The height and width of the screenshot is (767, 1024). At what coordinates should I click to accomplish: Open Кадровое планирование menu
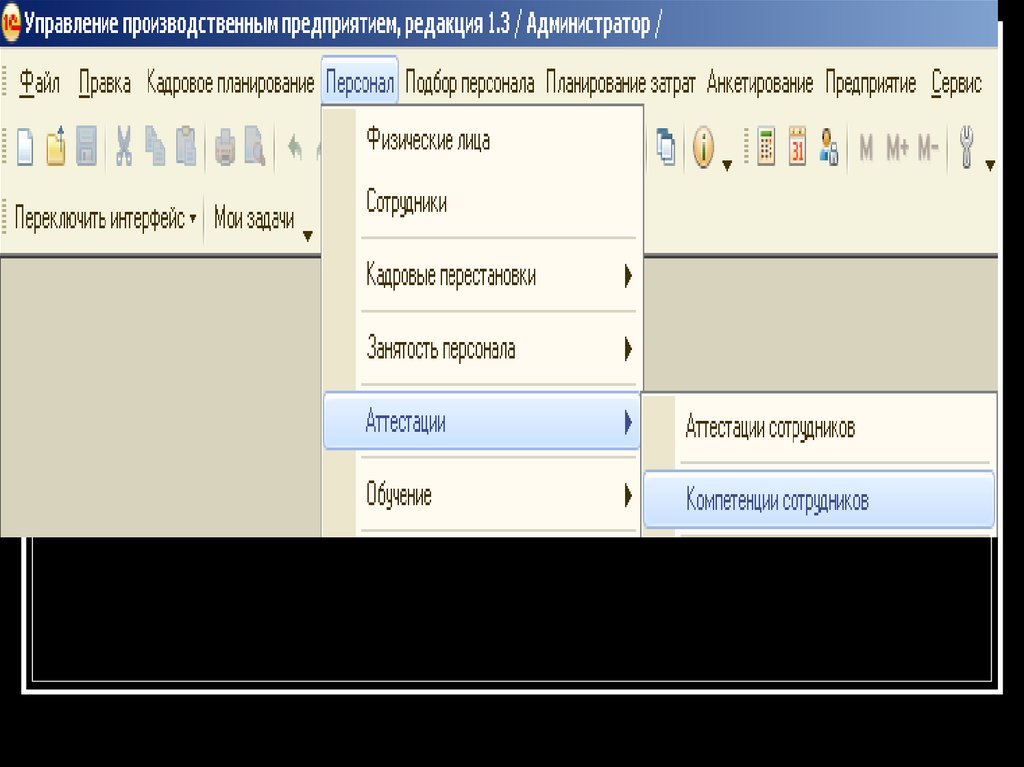230,84
